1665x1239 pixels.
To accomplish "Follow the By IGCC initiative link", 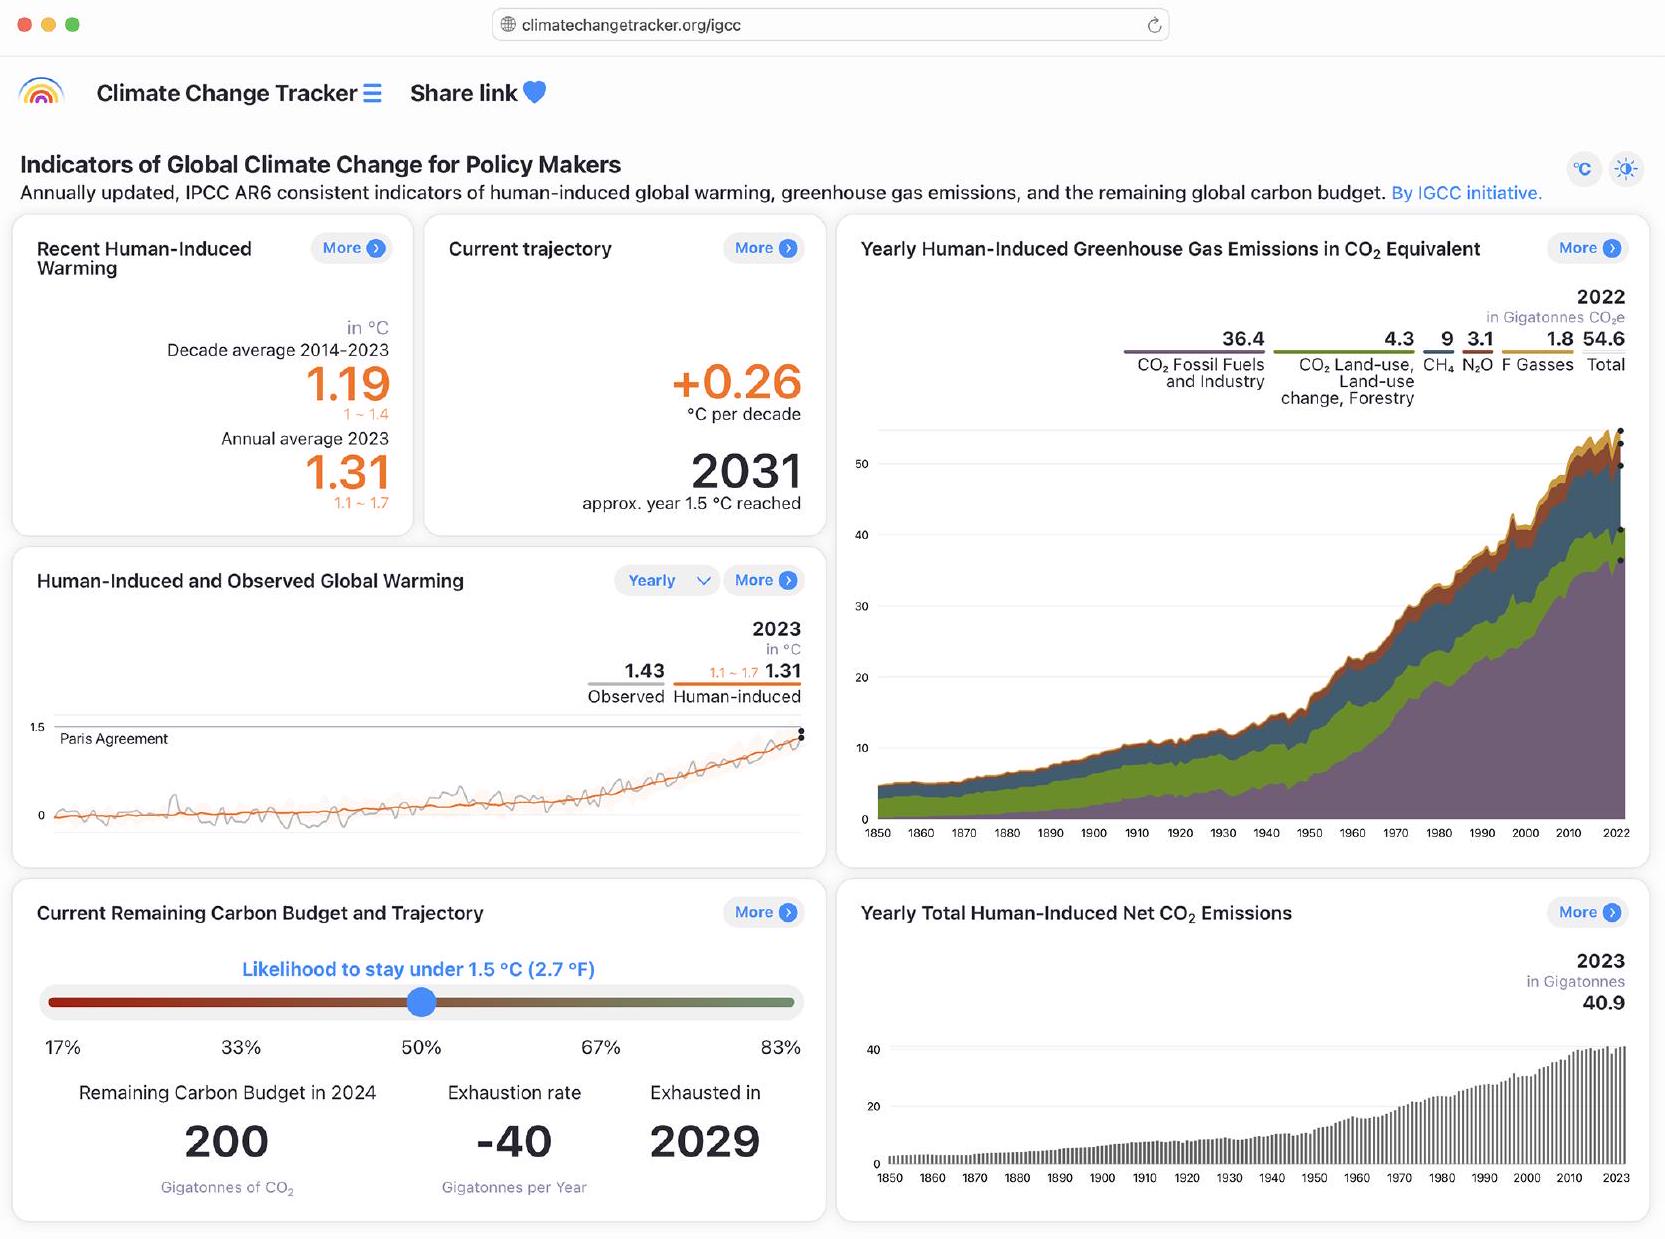I will (x=1466, y=193).
